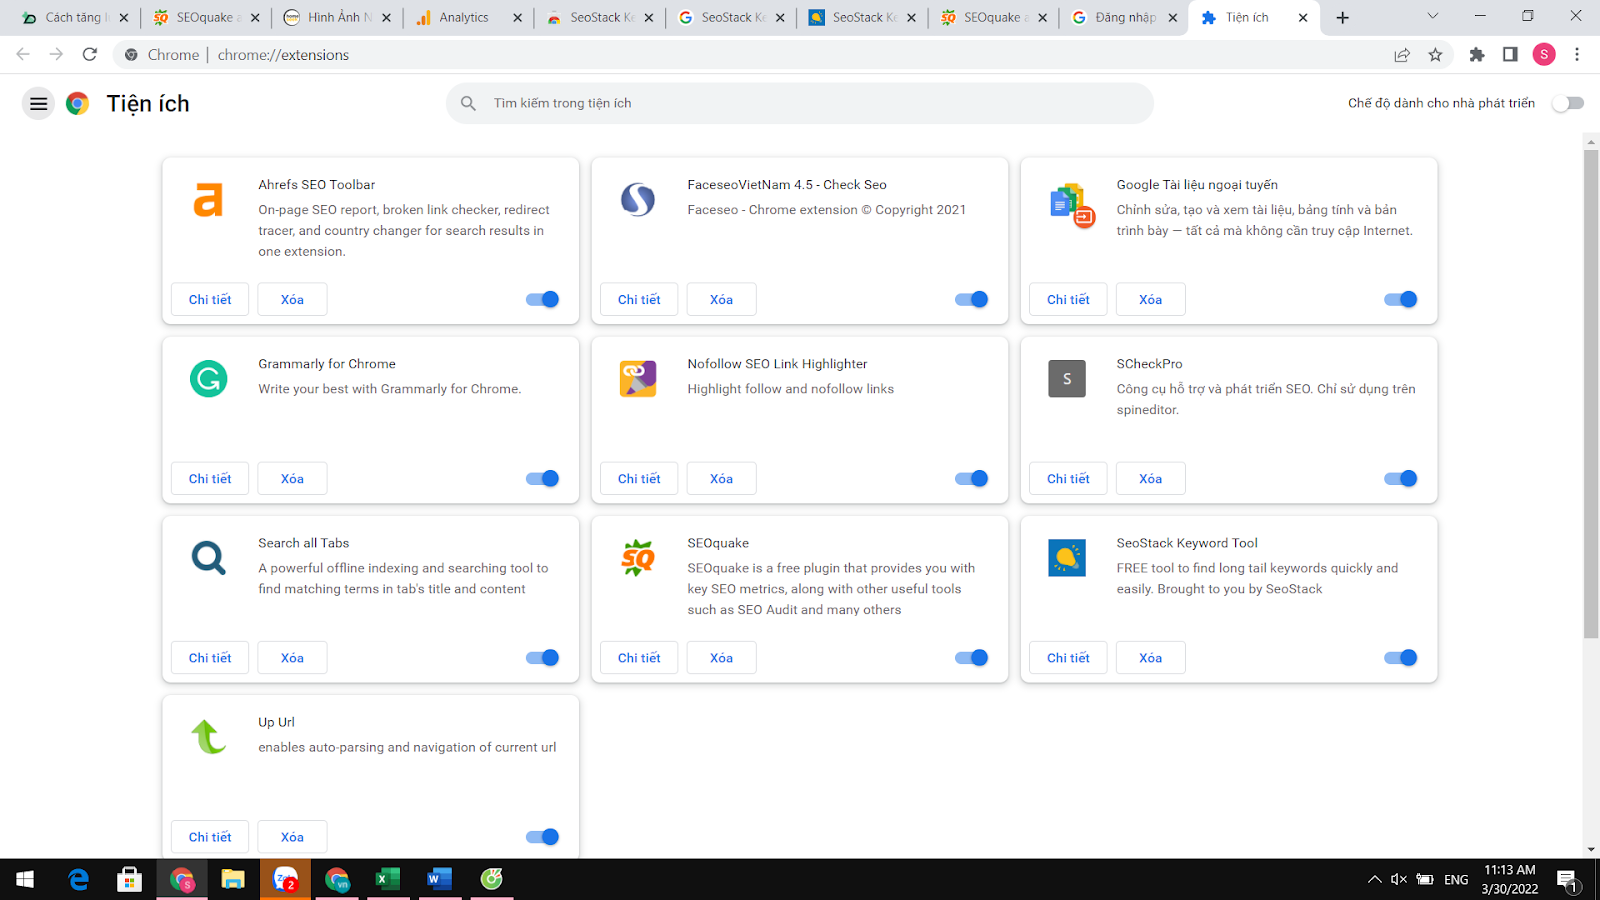
Task: Expand the system tray hidden icons chevron
Action: (1374, 879)
